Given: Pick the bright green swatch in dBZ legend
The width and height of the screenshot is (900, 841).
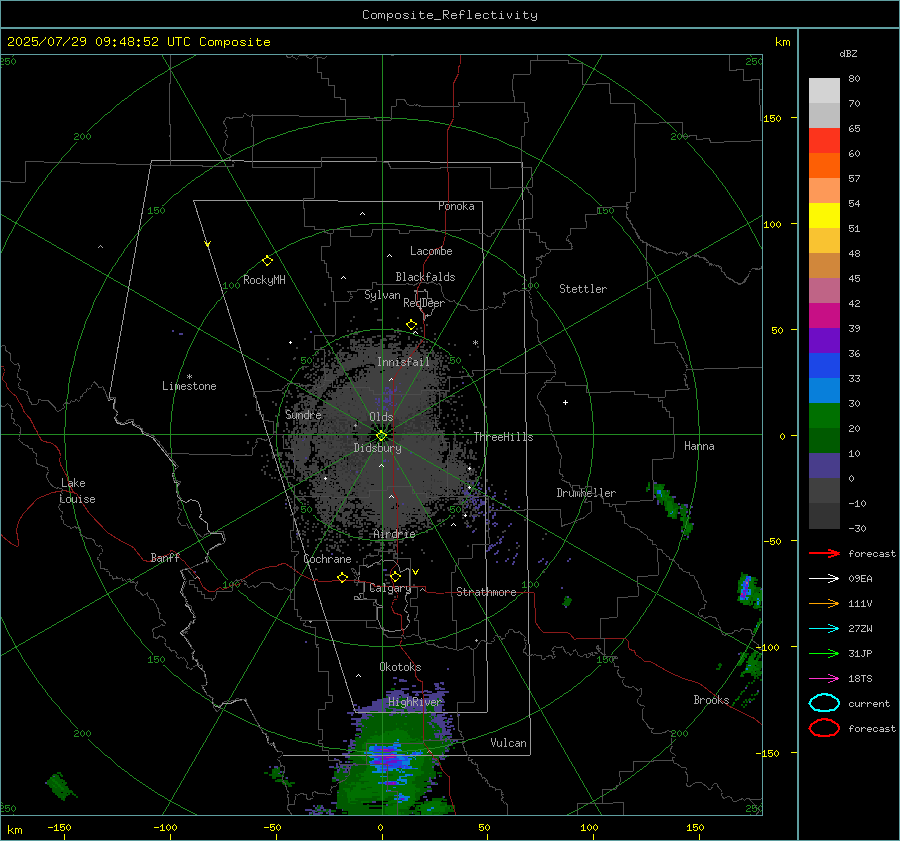Looking at the screenshot, I should tap(824, 416).
